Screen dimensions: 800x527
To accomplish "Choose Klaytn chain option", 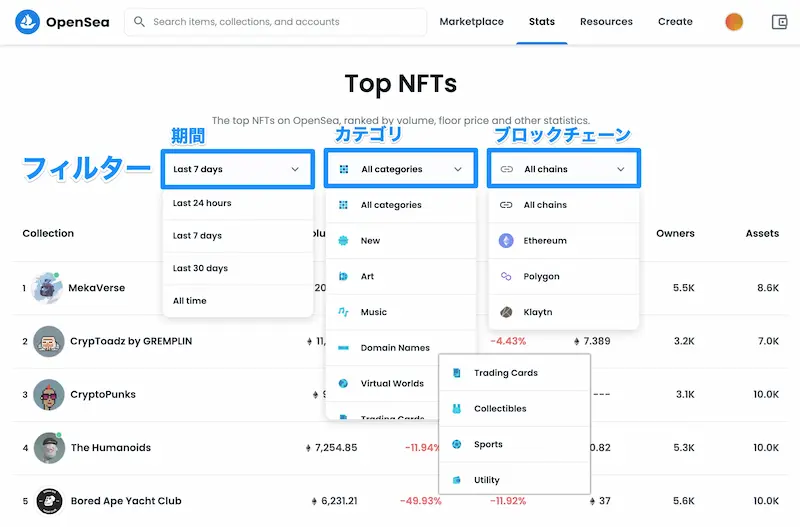I will tap(564, 312).
